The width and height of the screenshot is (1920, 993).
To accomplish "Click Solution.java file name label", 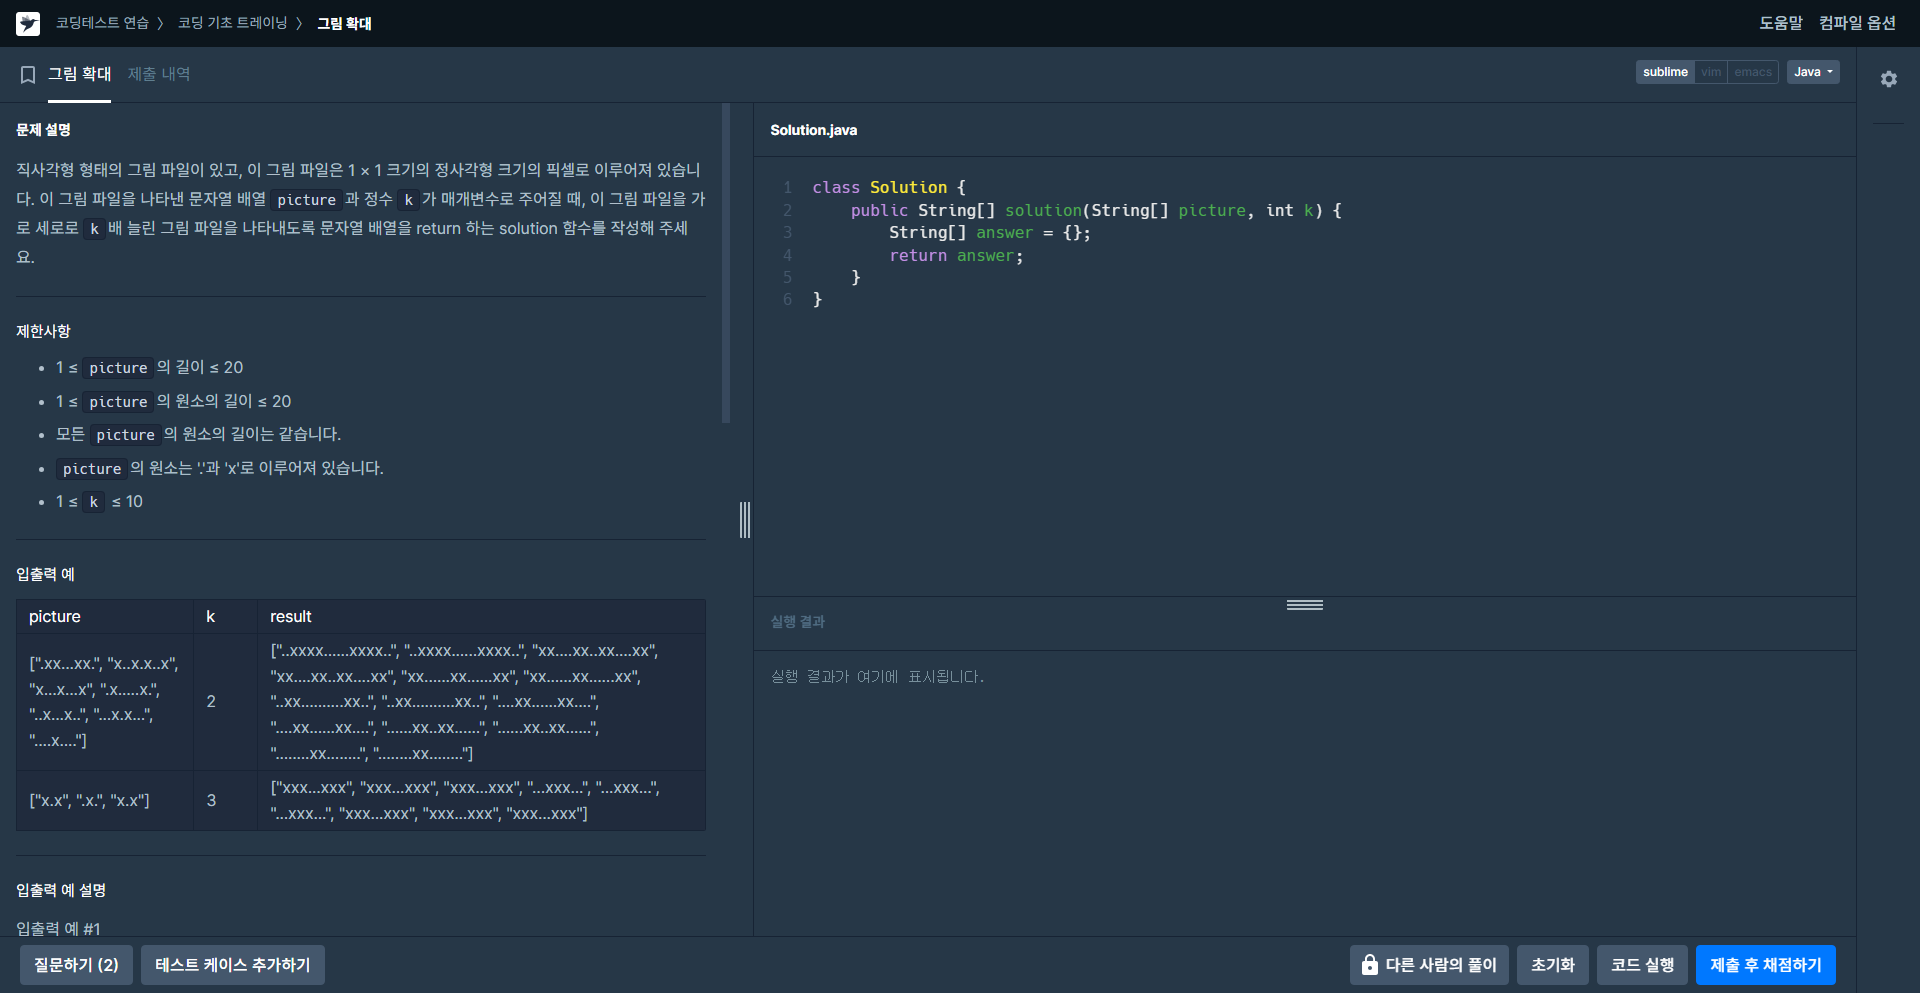I will click(x=813, y=130).
